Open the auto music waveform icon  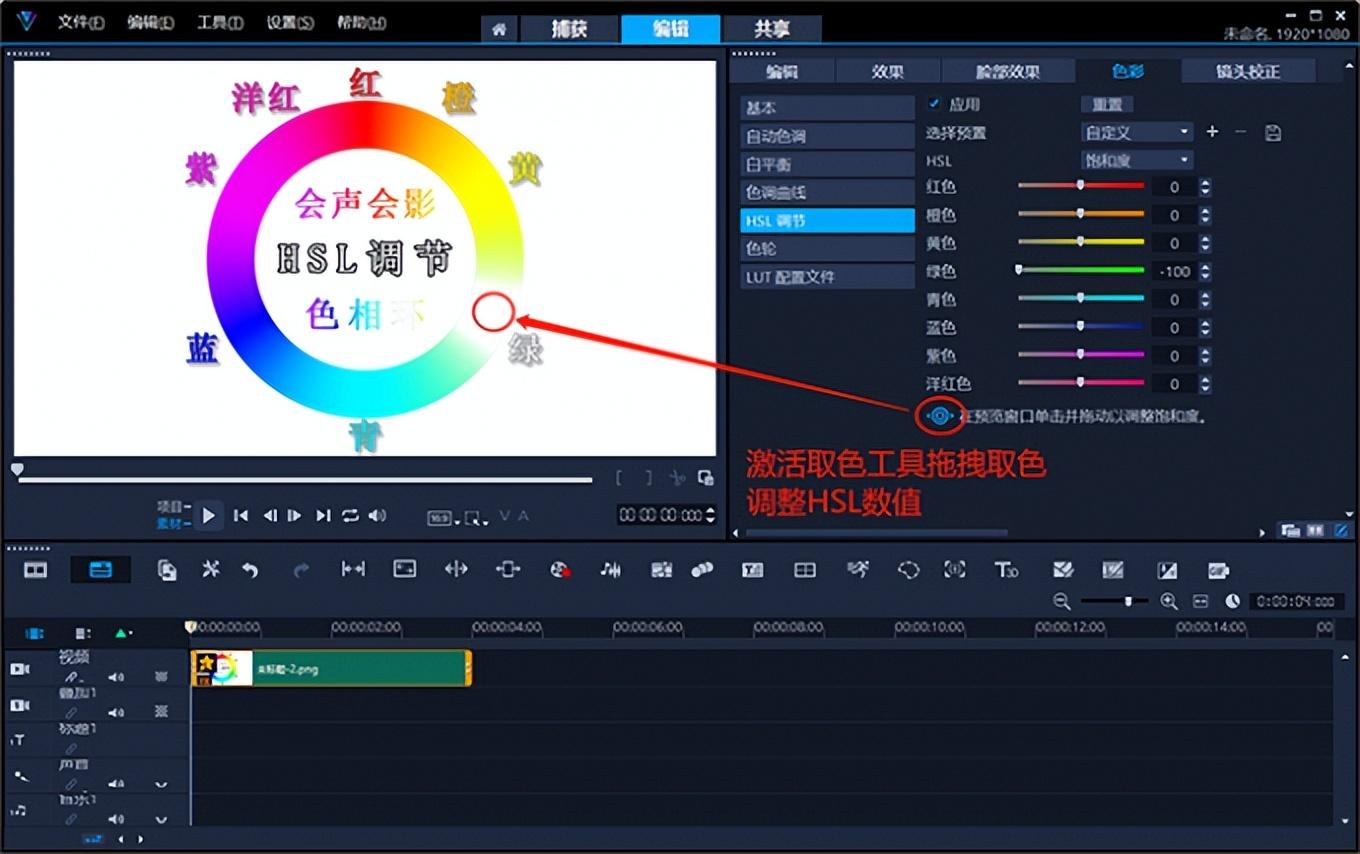point(610,570)
